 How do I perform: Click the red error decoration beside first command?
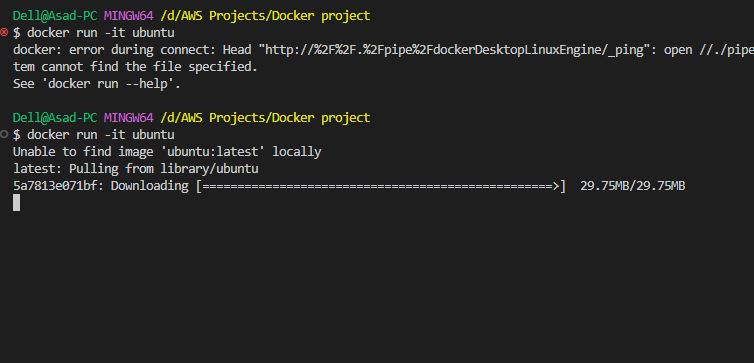click(x=4, y=32)
